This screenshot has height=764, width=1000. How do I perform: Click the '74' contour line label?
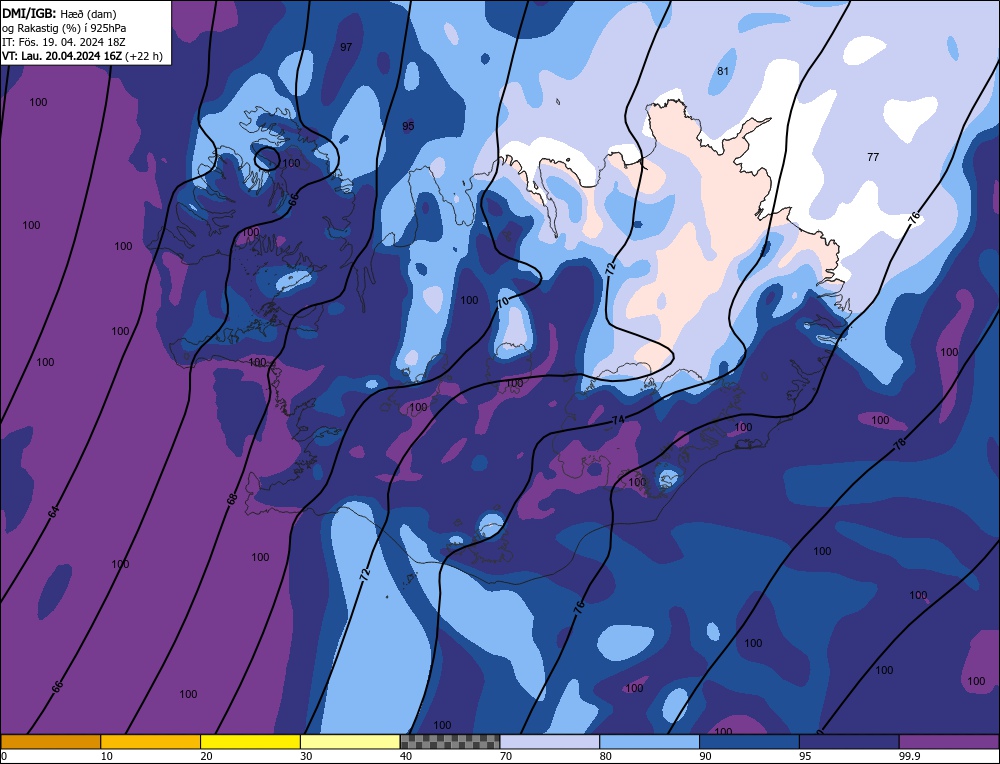point(617,420)
